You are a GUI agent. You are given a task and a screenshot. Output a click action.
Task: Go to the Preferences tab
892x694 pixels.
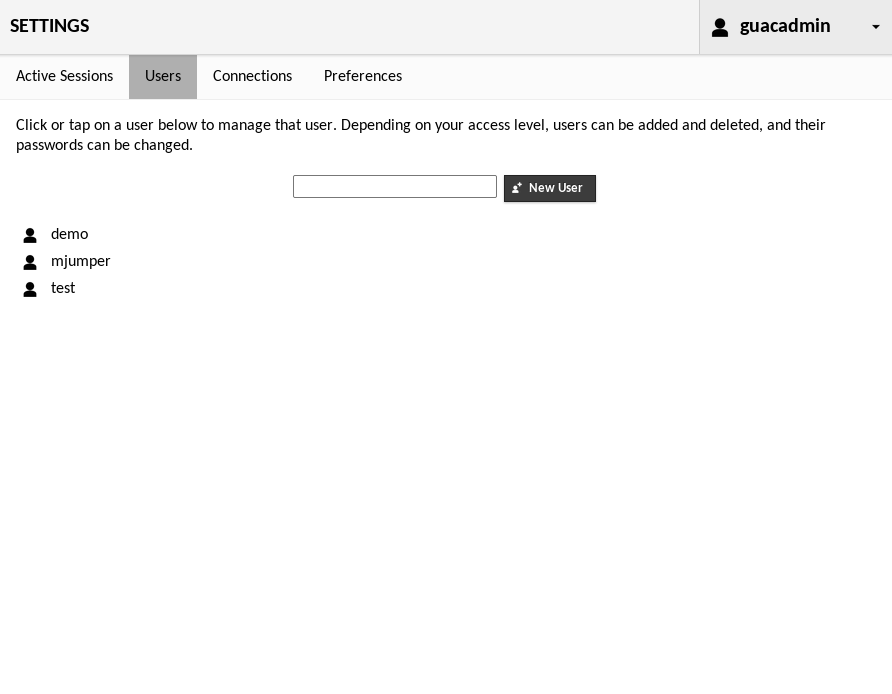363,76
